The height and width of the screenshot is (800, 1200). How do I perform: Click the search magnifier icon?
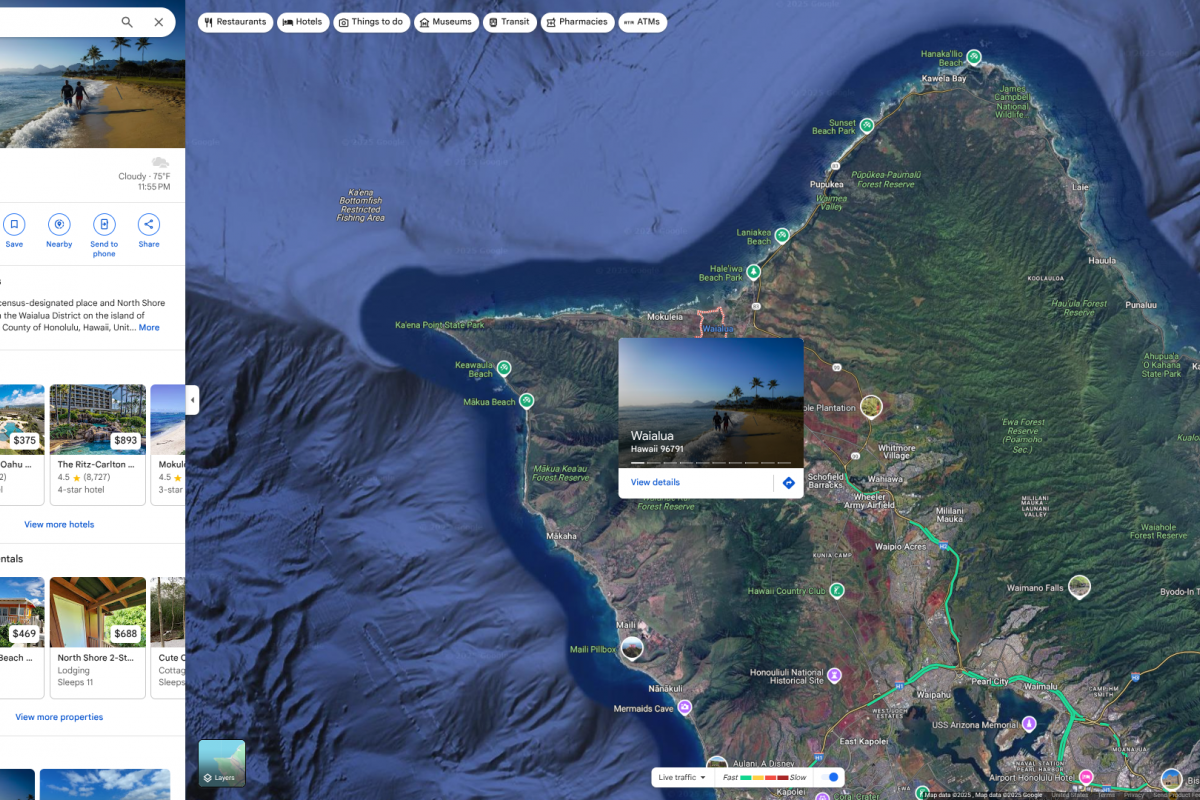click(127, 22)
